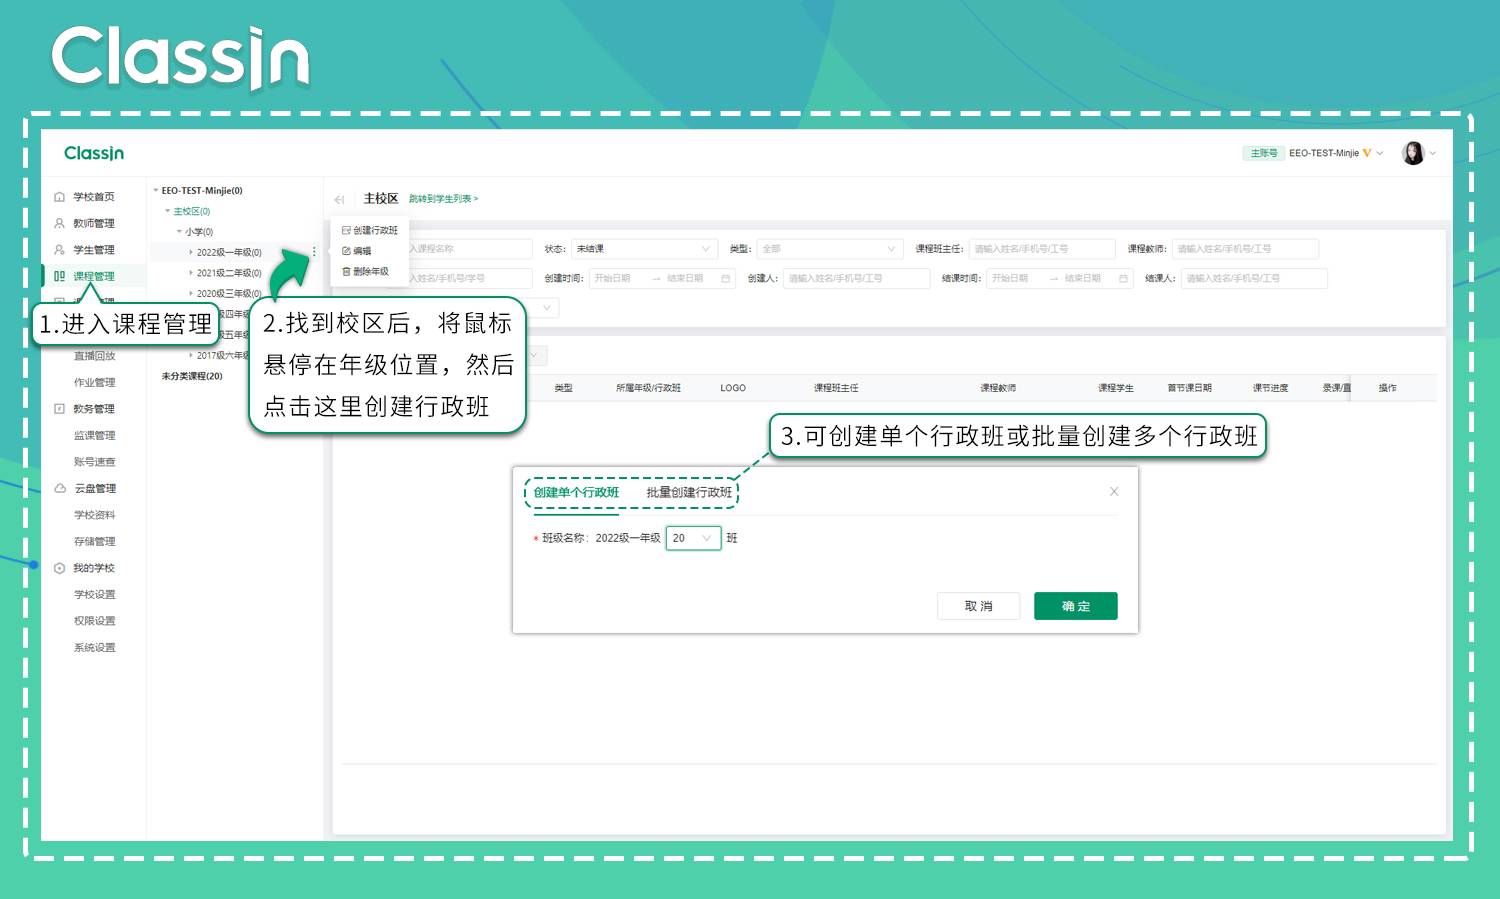
Task: Open 我的学校 section in the sidebar
Action: tap(94, 568)
